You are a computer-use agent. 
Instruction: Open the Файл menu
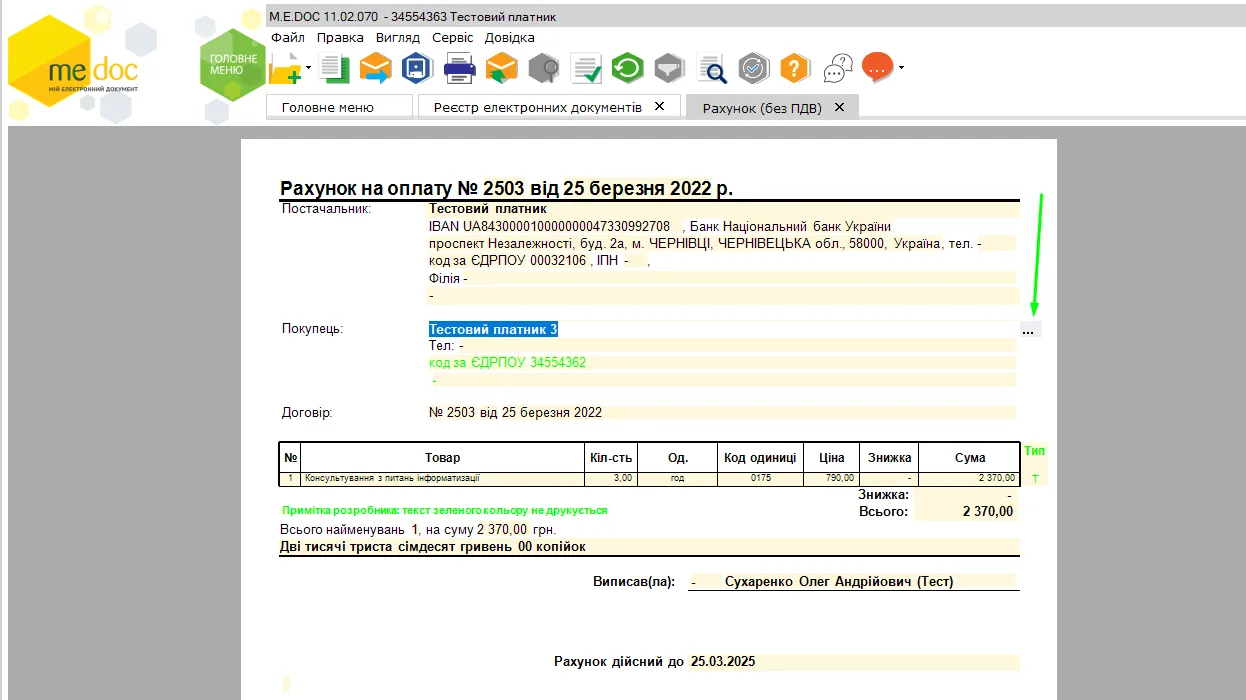pyautogui.click(x=288, y=37)
